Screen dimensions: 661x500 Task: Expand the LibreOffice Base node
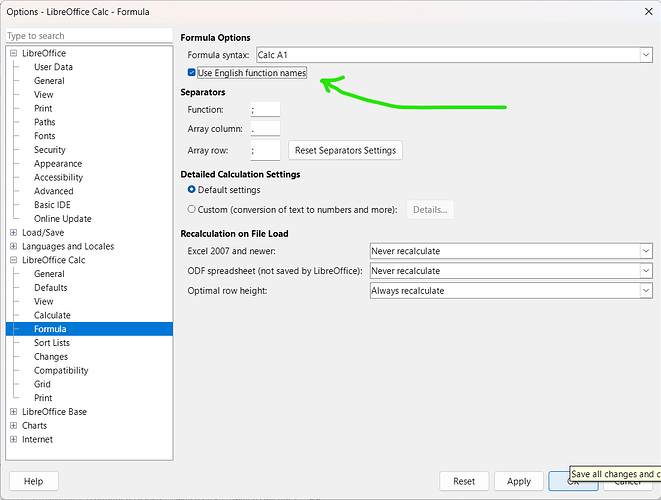point(13,411)
